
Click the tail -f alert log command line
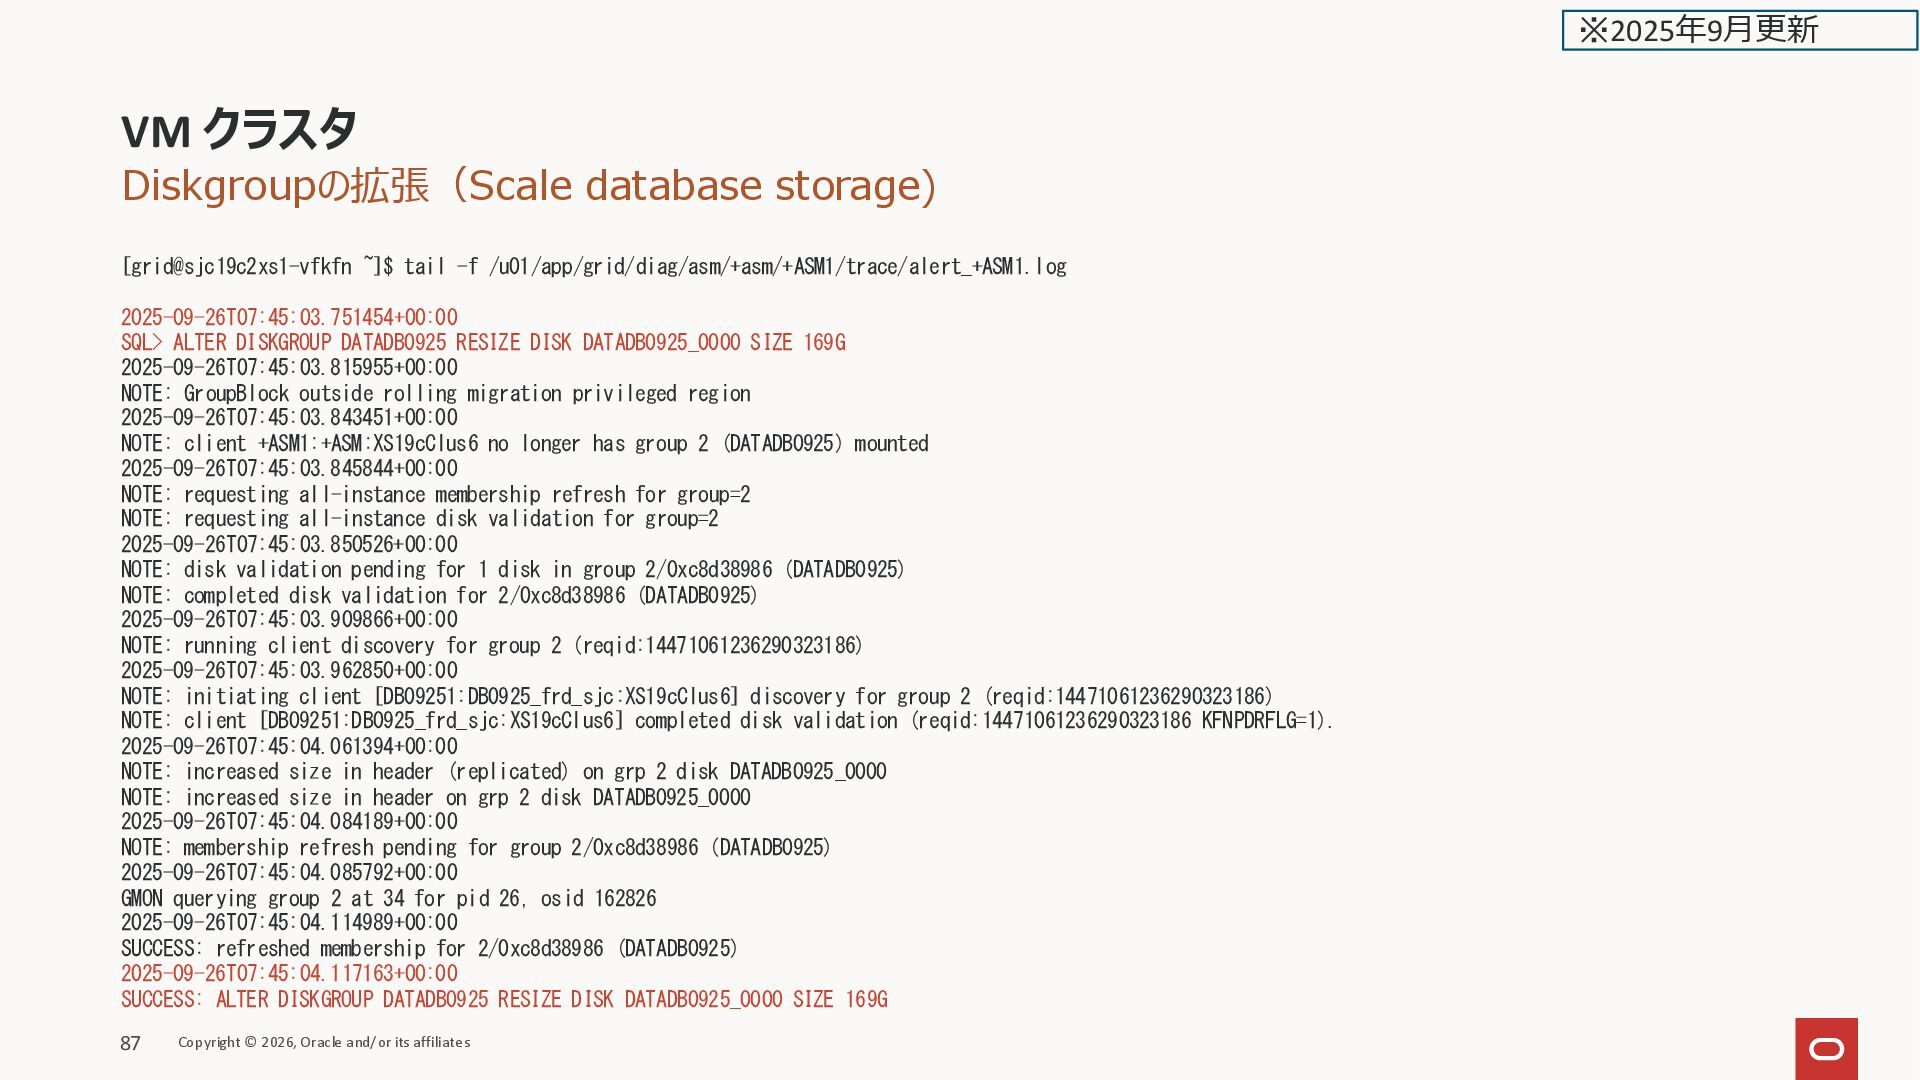click(594, 267)
